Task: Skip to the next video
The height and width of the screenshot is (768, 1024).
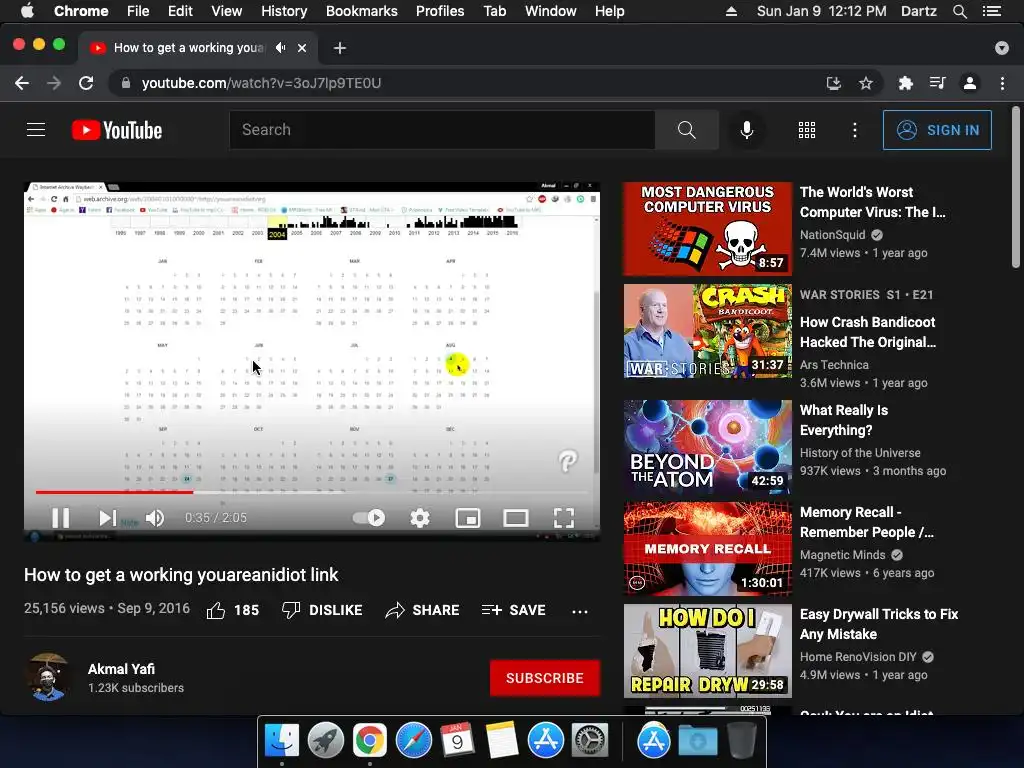Action: point(107,518)
